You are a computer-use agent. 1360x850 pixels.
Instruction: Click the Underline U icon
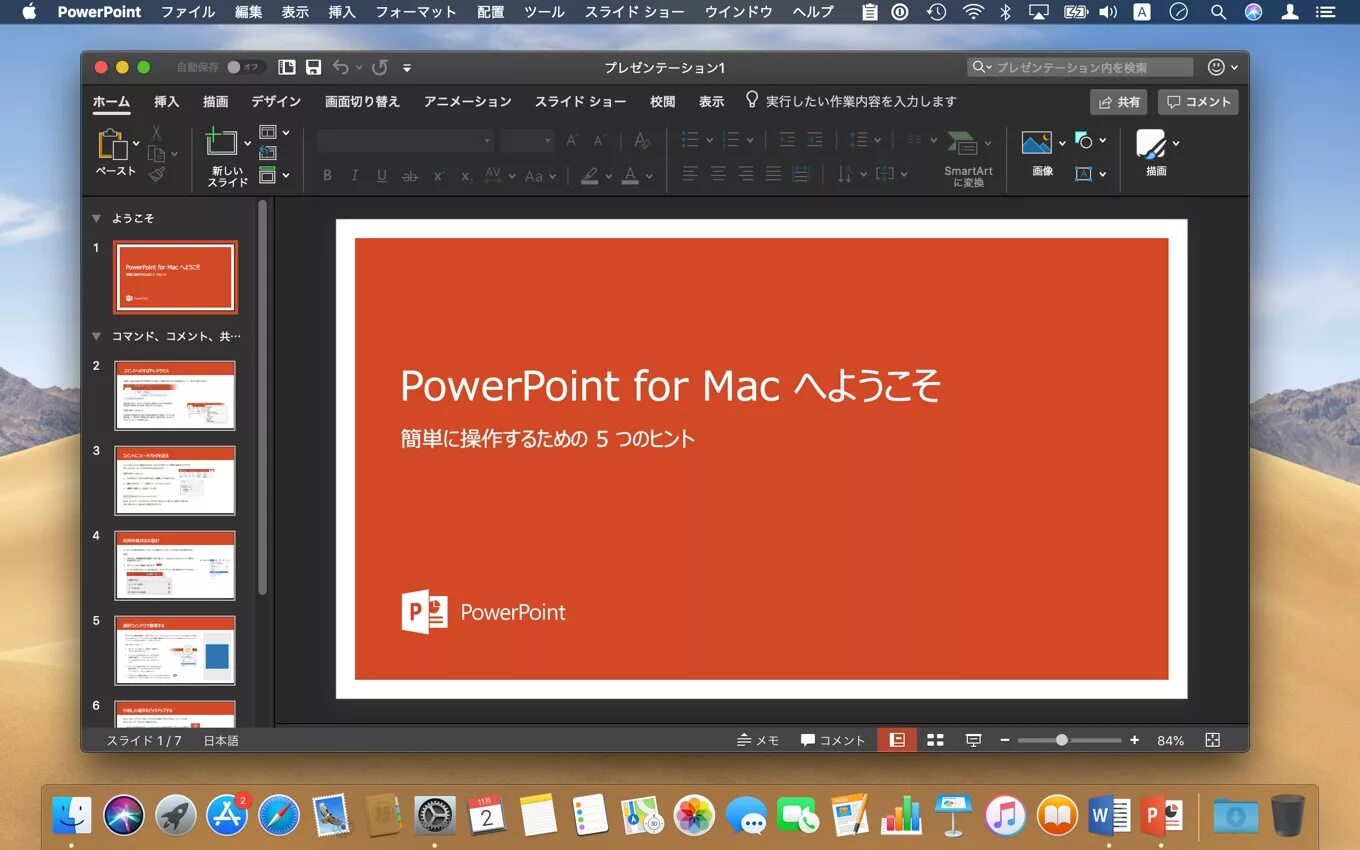(x=382, y=176)
